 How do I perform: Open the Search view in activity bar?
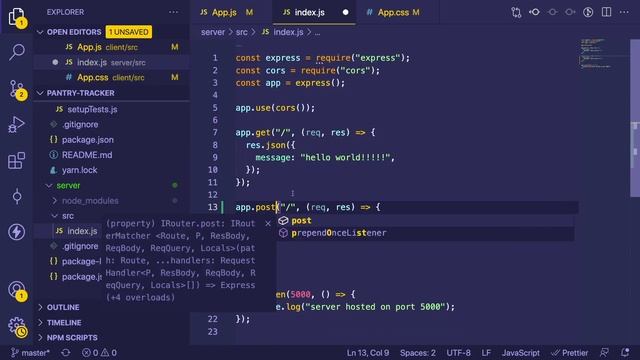pyautogui.click(x=17, y=52)
